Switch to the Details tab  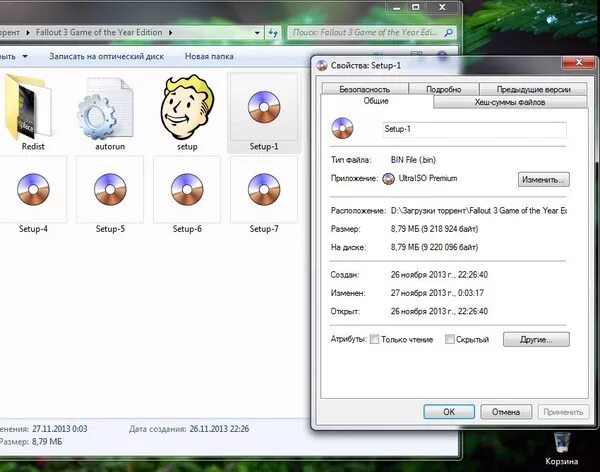pyautogui.click(x=443, y=89)
